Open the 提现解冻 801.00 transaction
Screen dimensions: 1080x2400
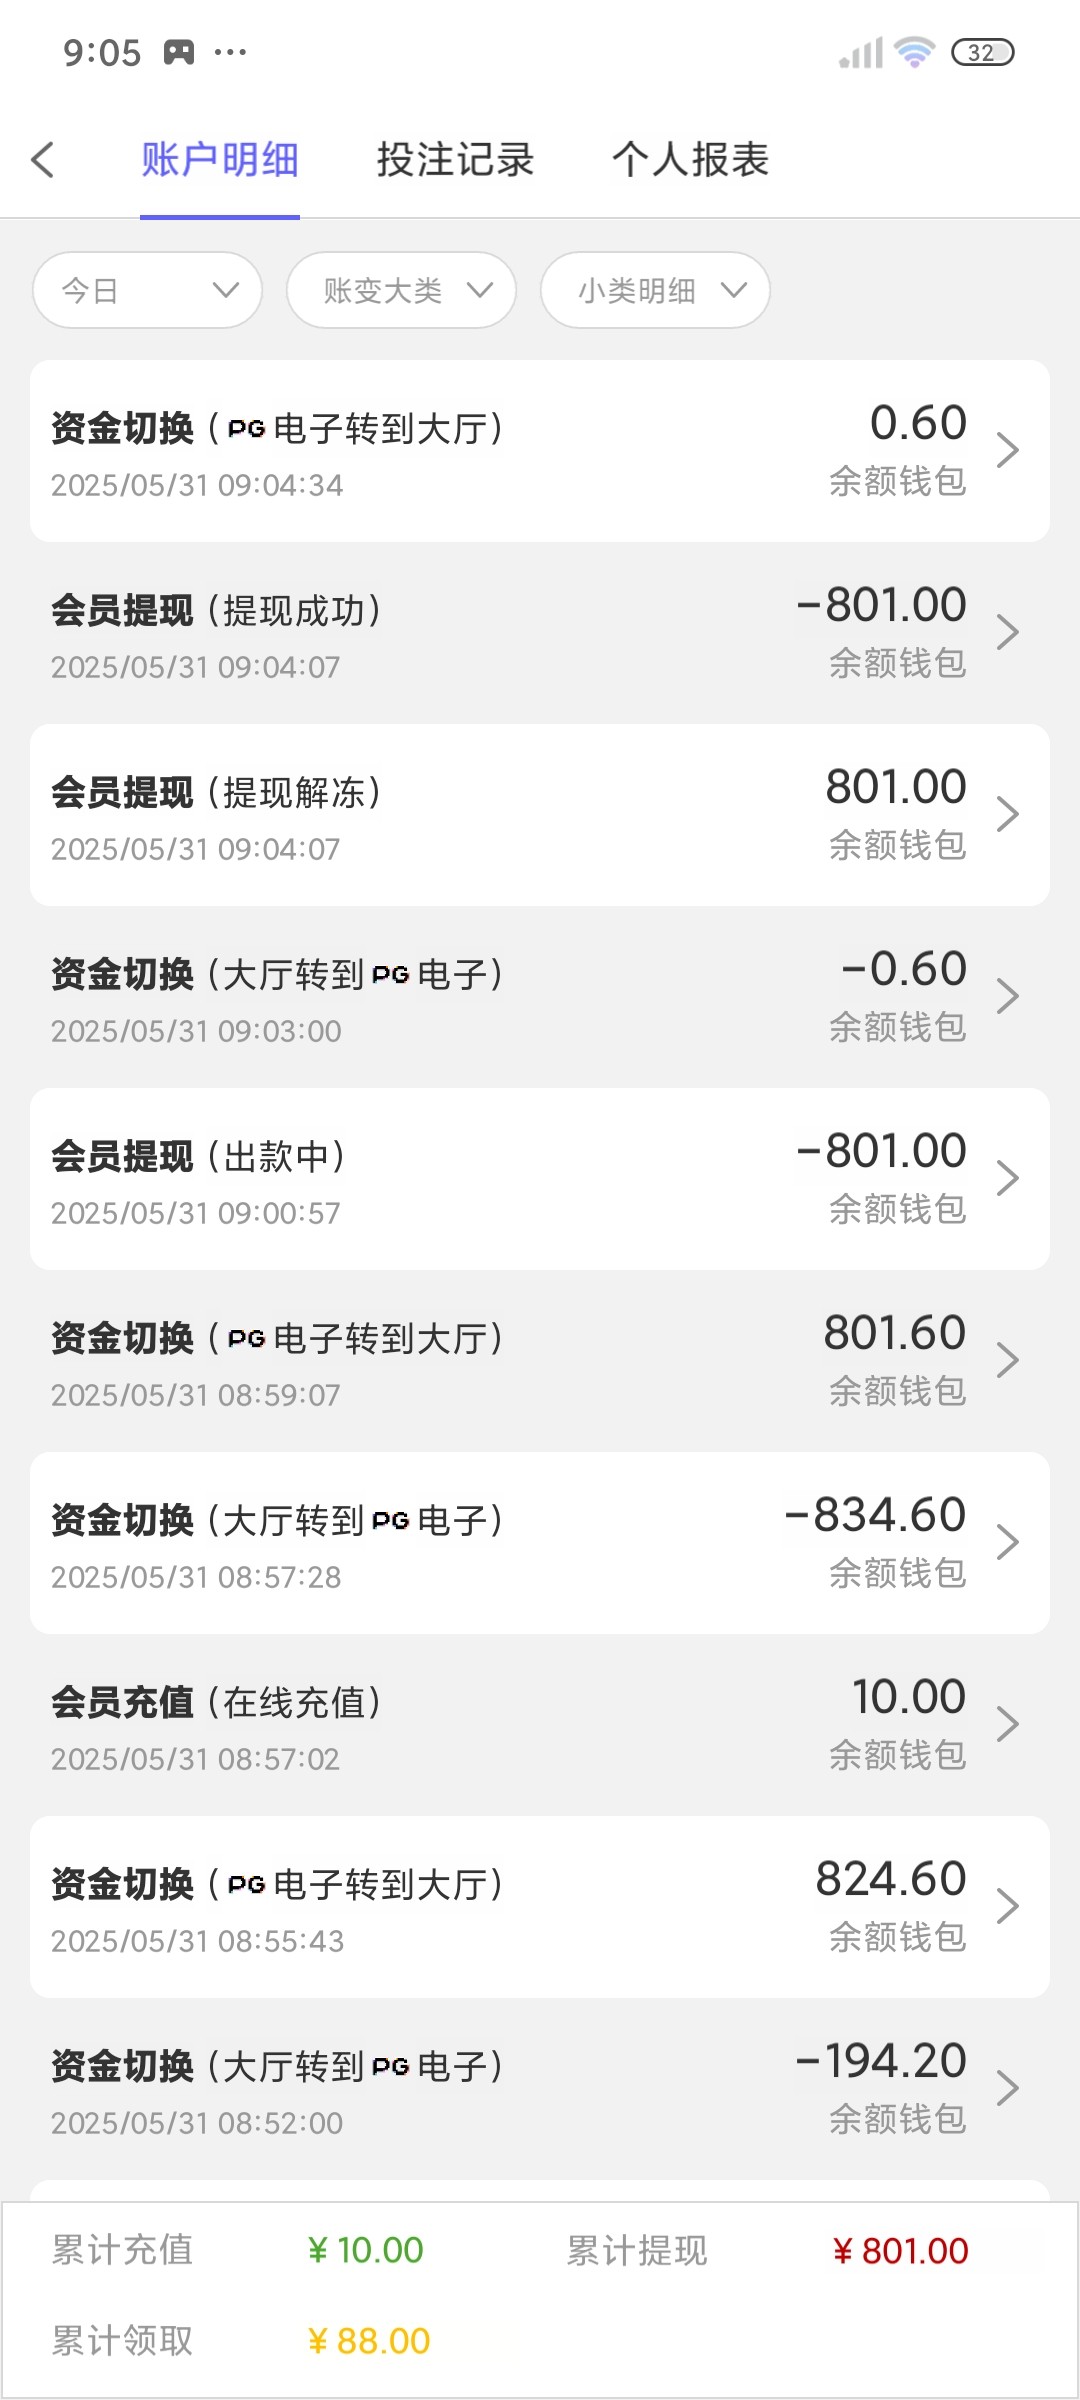(540, 815)
